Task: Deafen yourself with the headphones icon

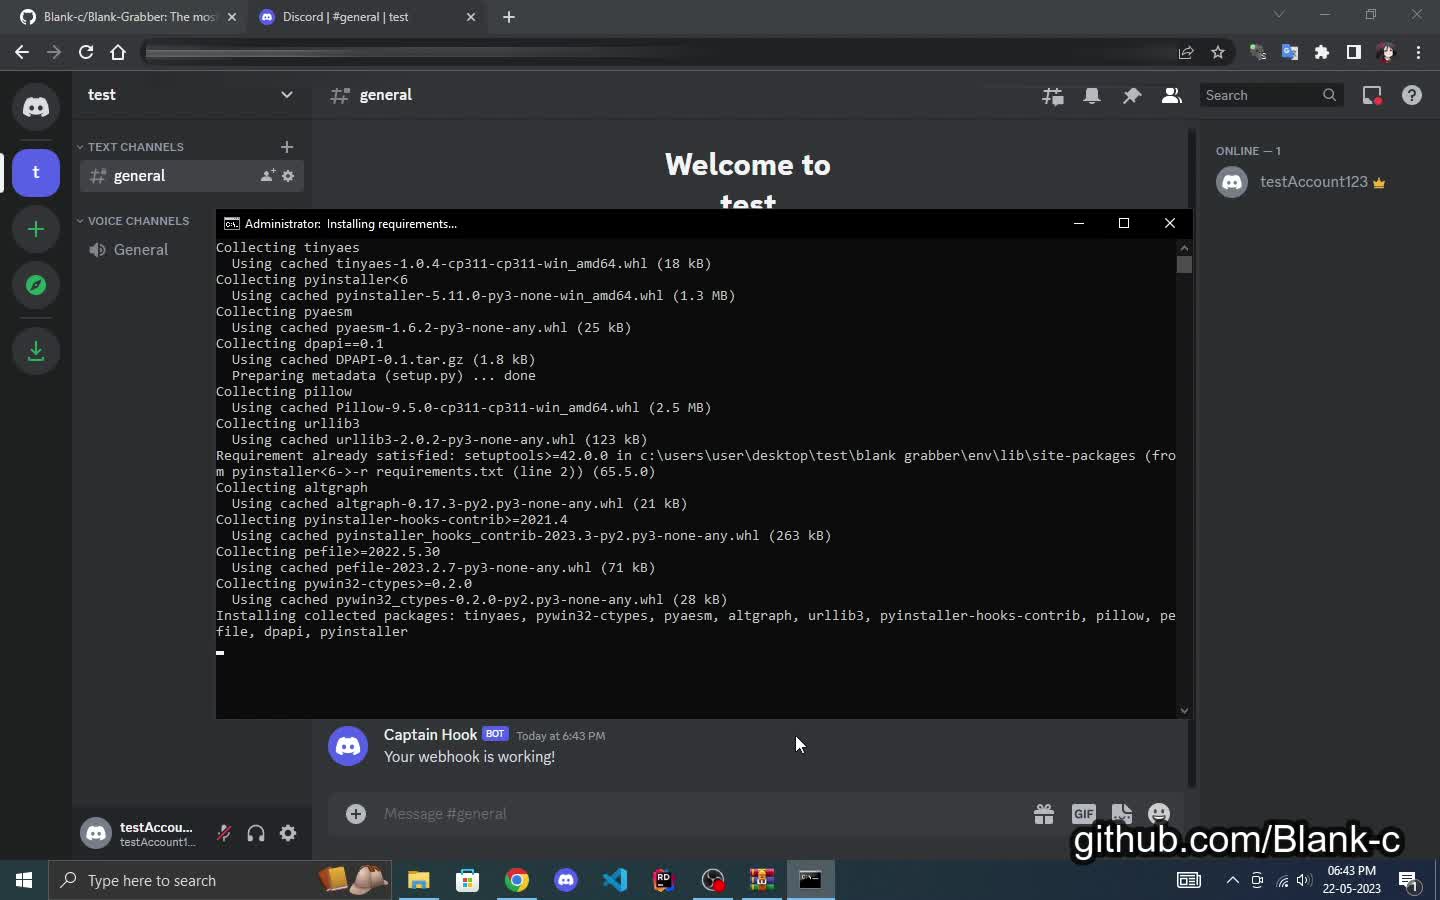Action: tap(256, 833)
